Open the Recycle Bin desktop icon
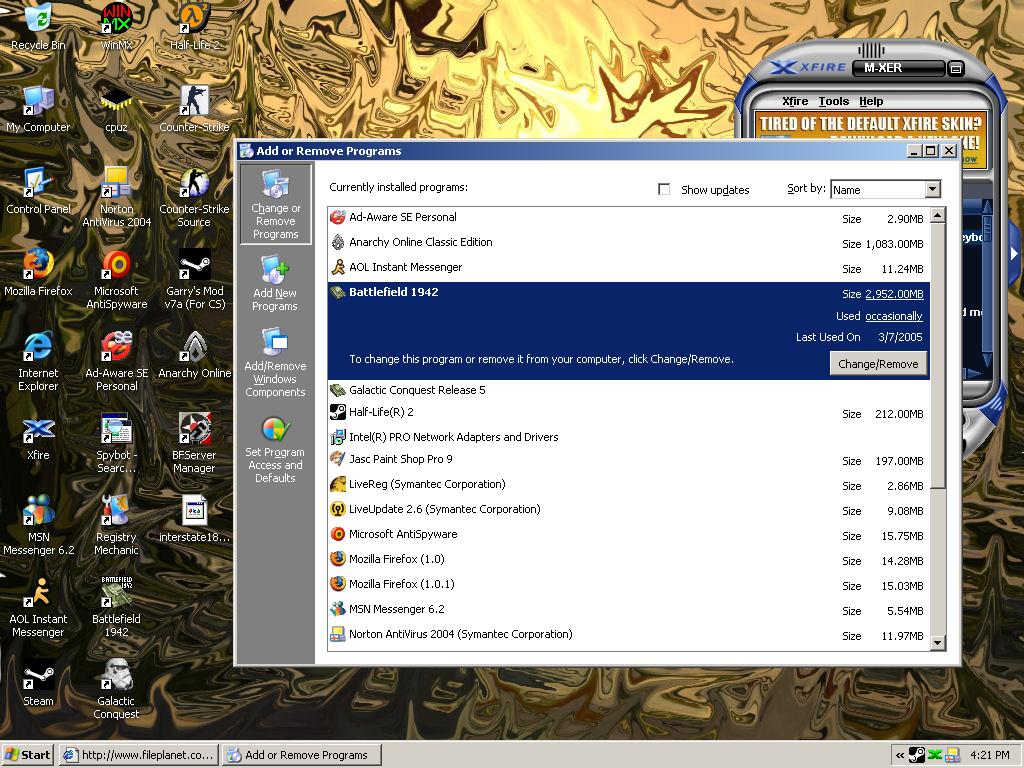Screen dimensions: 1024x768 coord(38,26)
